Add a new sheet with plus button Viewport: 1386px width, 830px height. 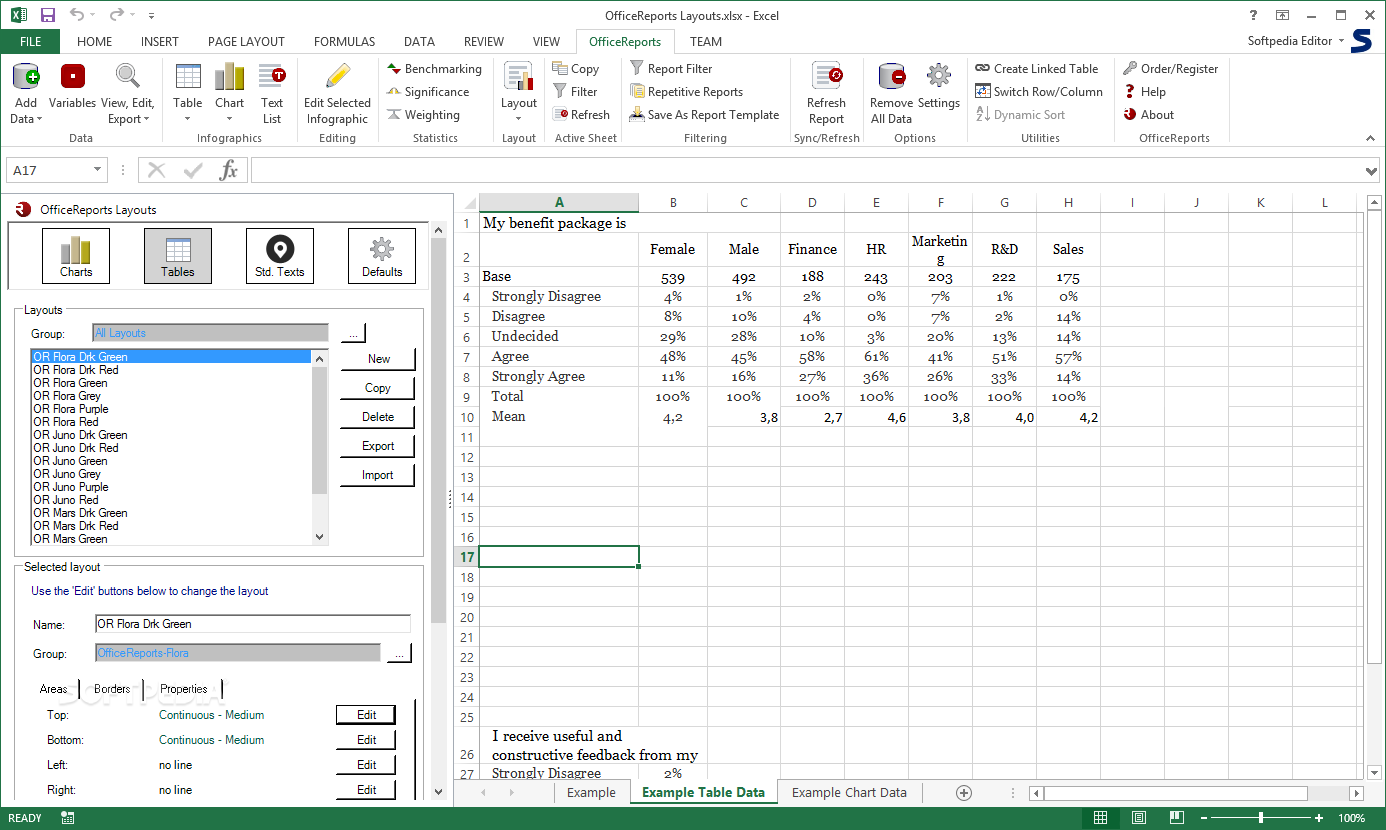coord(964,793)
